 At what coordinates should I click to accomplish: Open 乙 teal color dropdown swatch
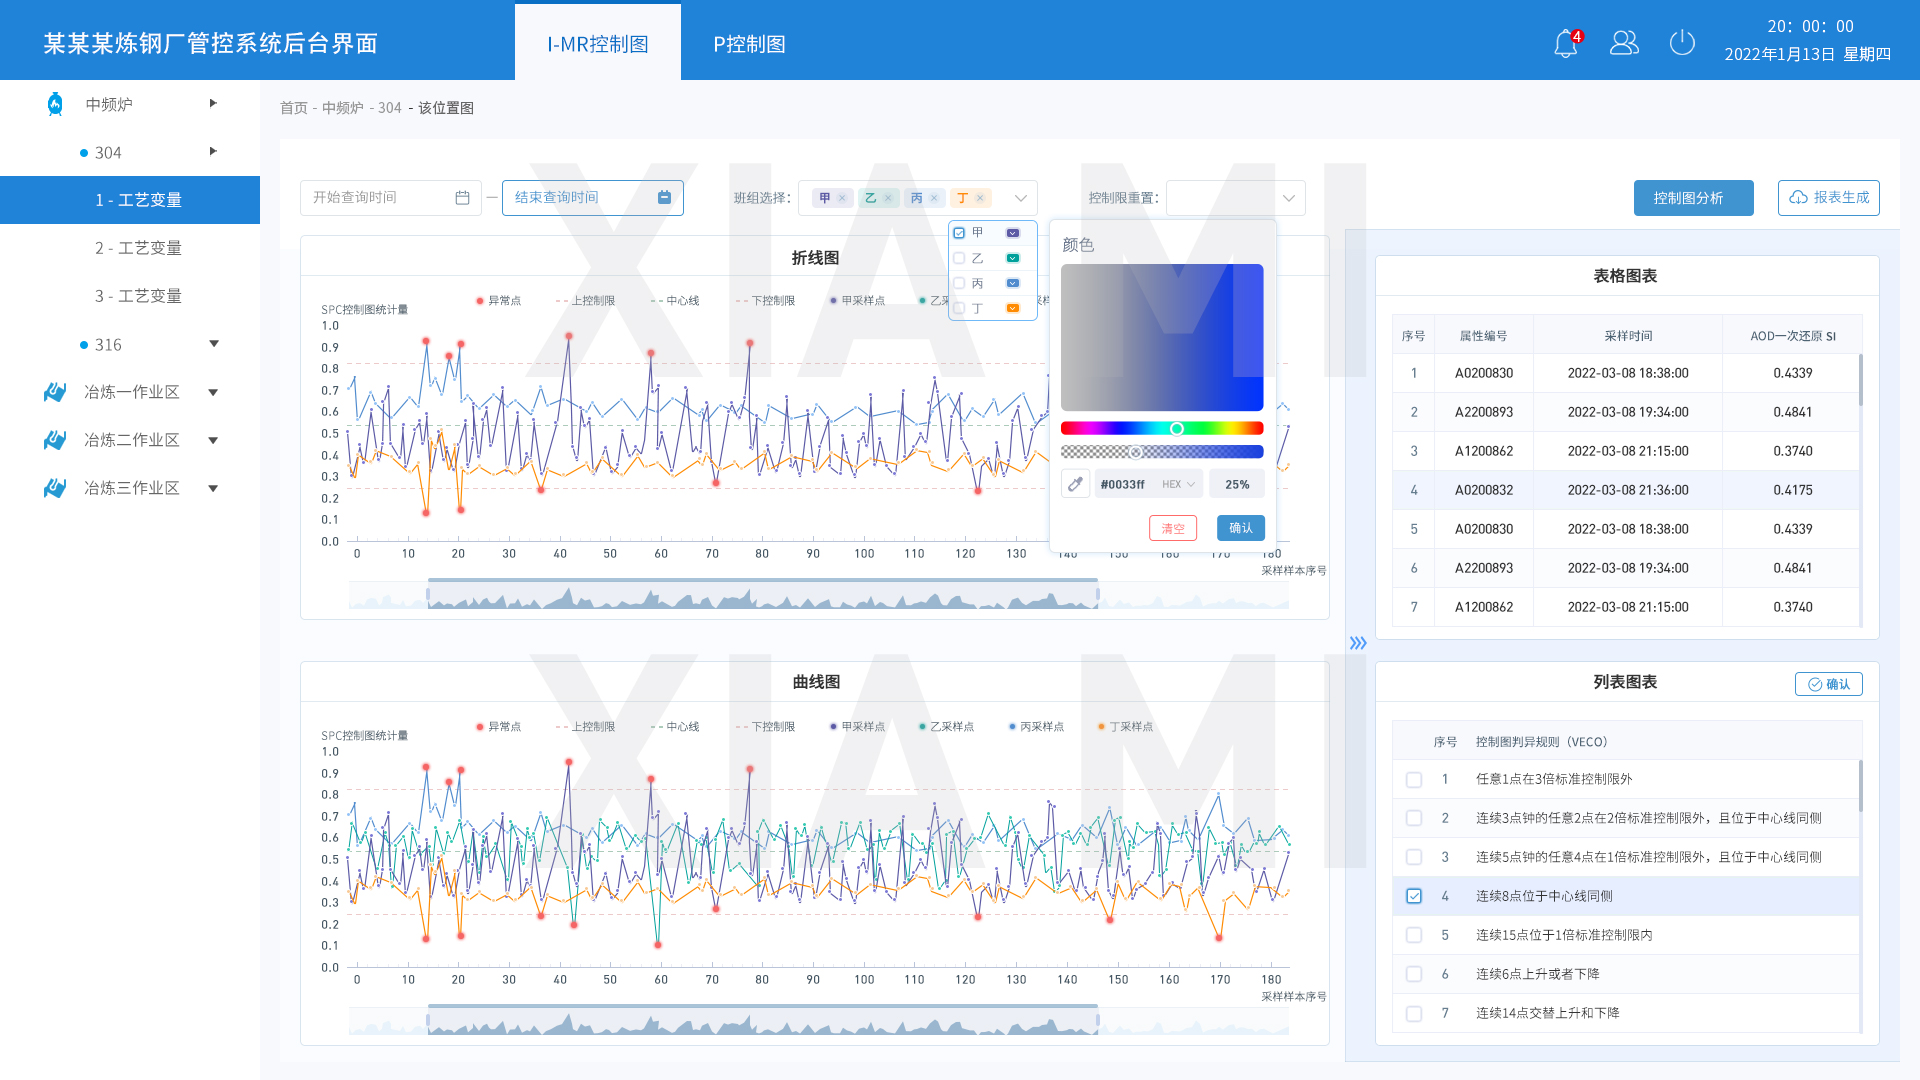point(1013,258)
